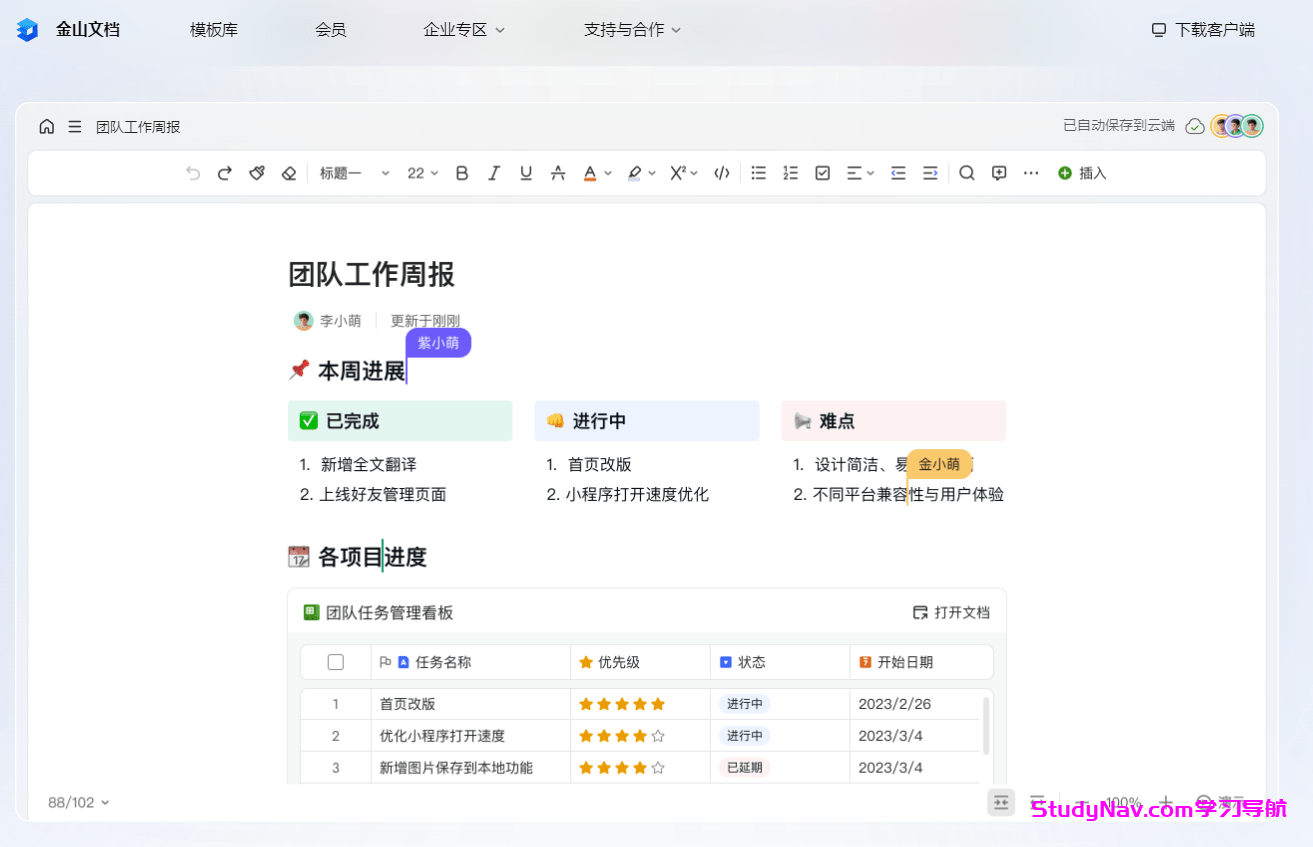Screen dimensions: 1313x847
Task: Switch to the 模板库 tab
Action: [x=213, y=29]
